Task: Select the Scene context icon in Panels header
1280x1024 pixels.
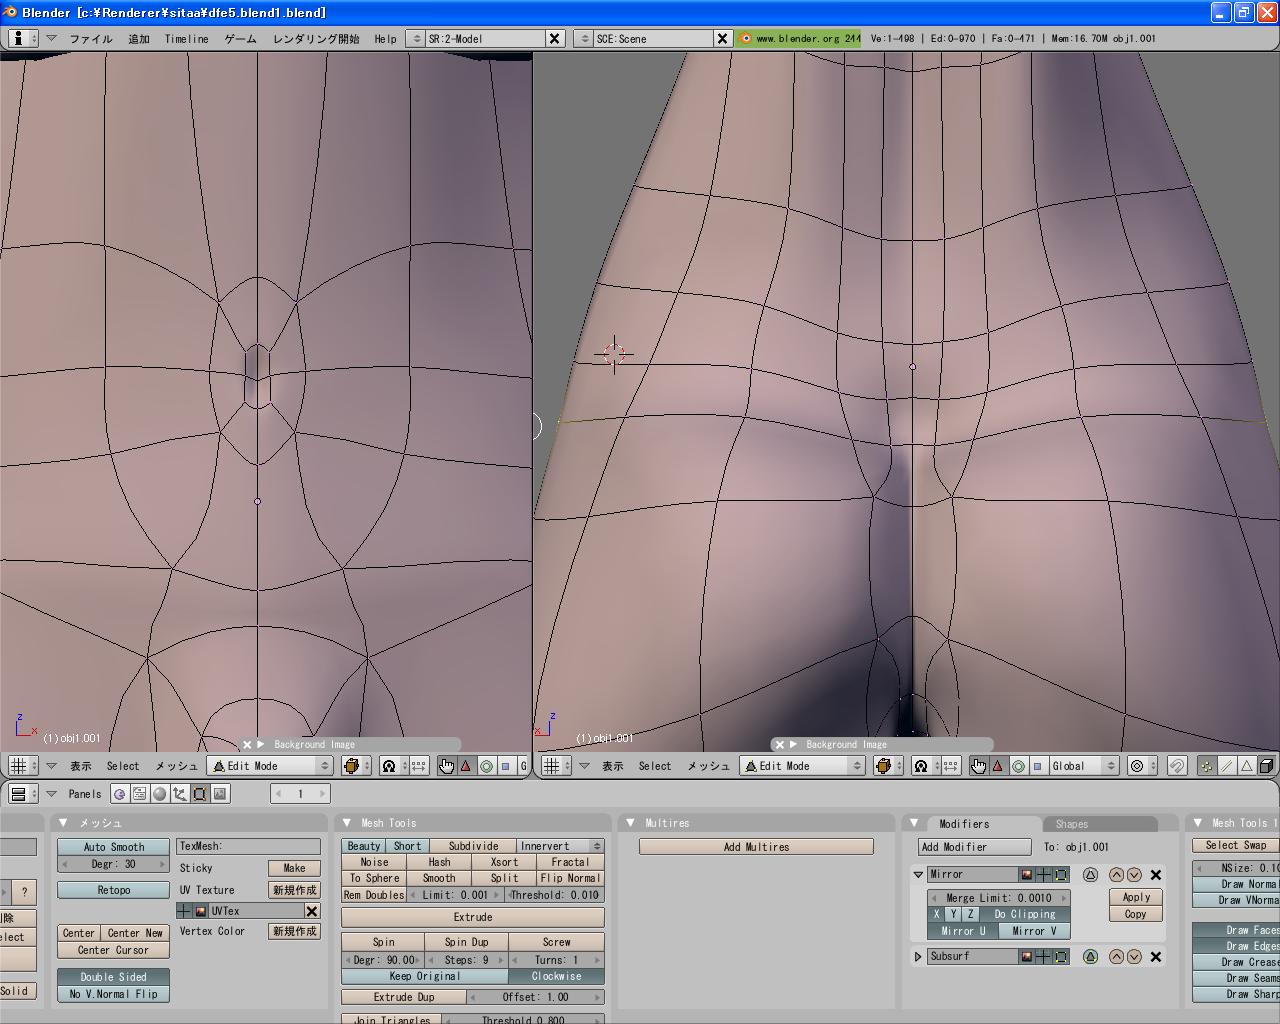Action: 219,794
